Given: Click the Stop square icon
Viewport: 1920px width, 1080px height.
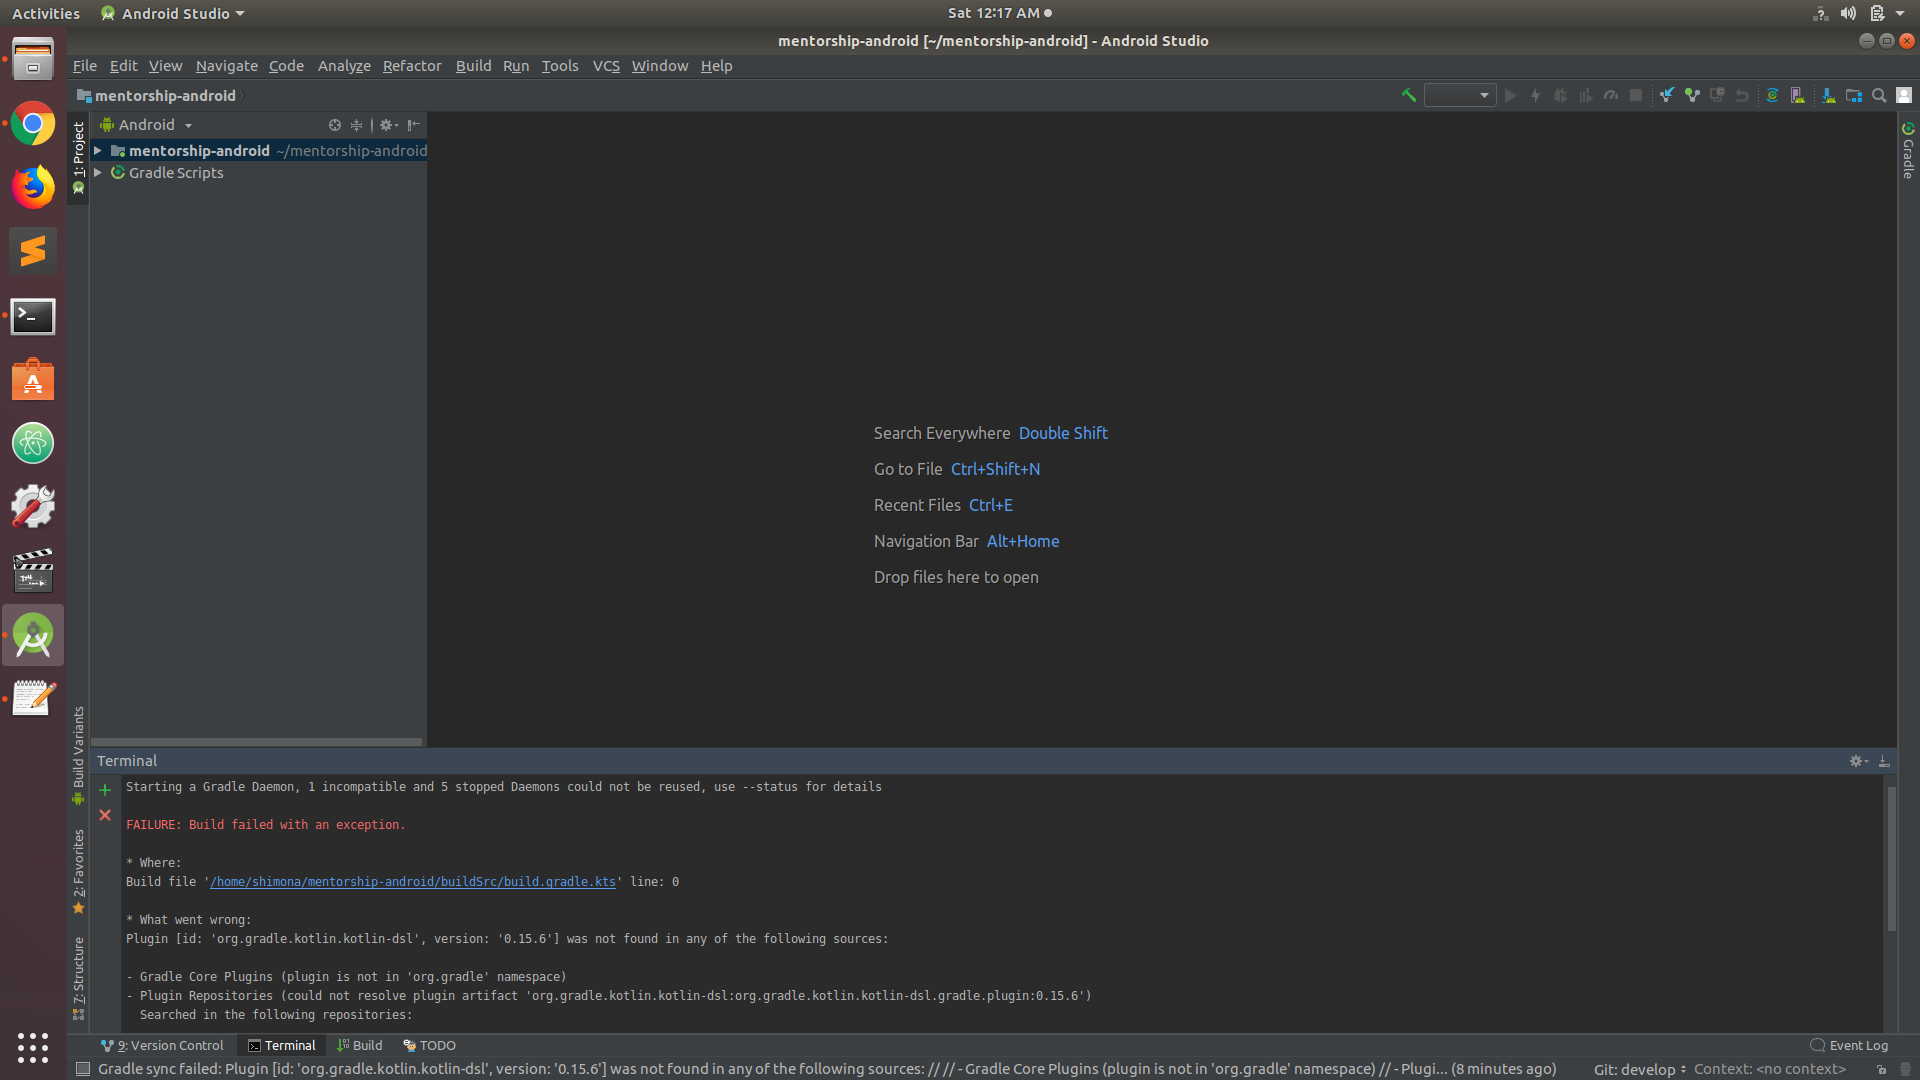Looking at the screenshot, I should pos(1636,96).
